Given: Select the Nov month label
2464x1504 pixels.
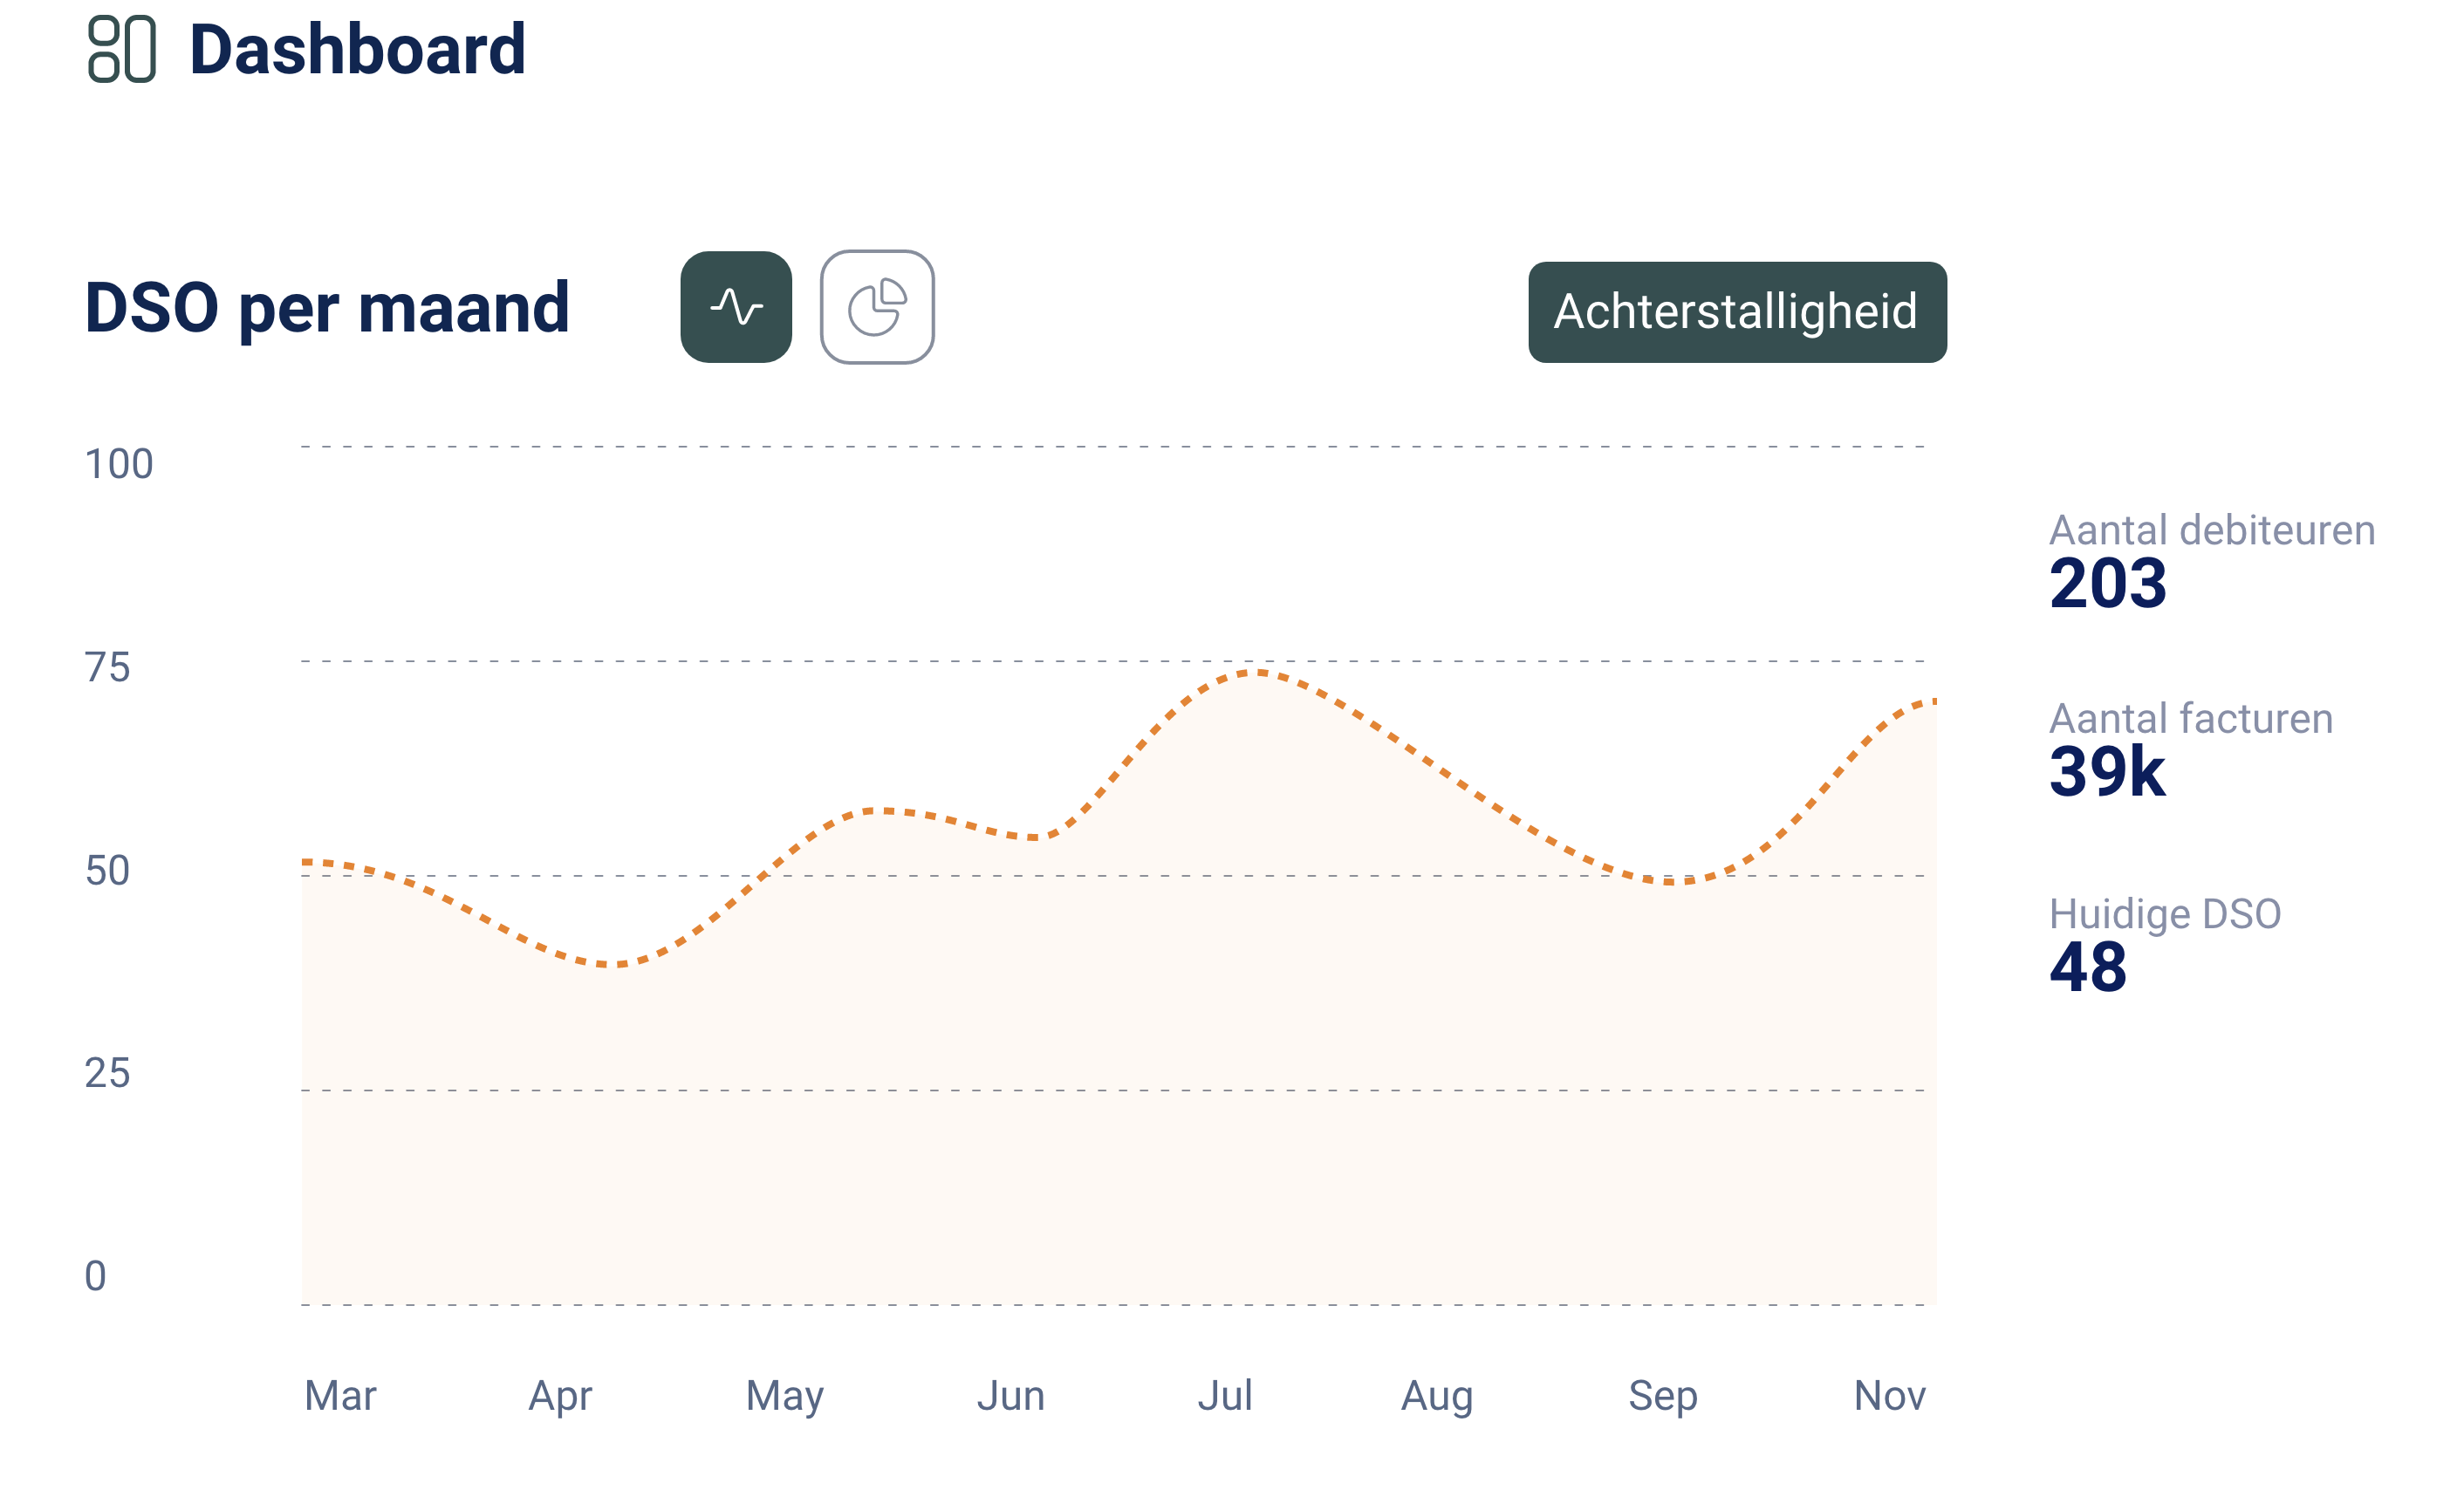Looking at the screenshot, I should (1889, 1395).
